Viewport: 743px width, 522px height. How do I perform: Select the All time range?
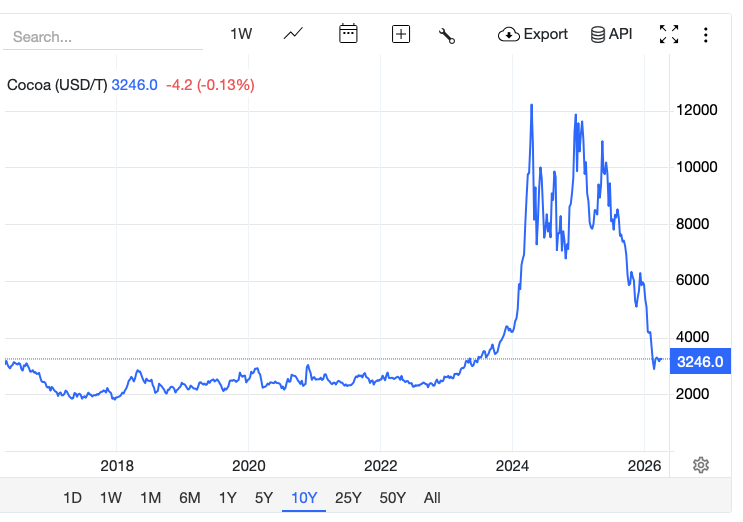(x=432, y=498)
